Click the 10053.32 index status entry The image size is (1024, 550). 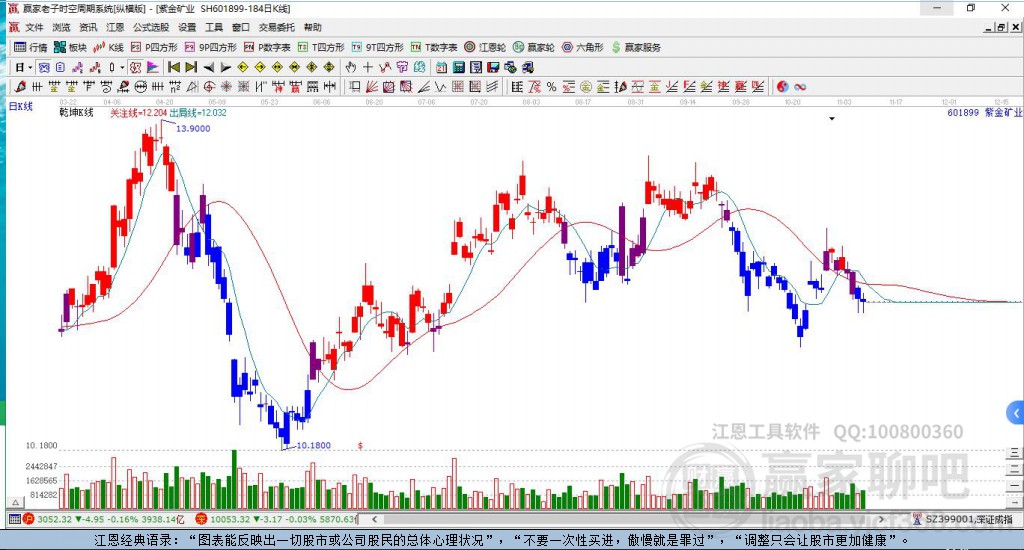click(277, 519)
